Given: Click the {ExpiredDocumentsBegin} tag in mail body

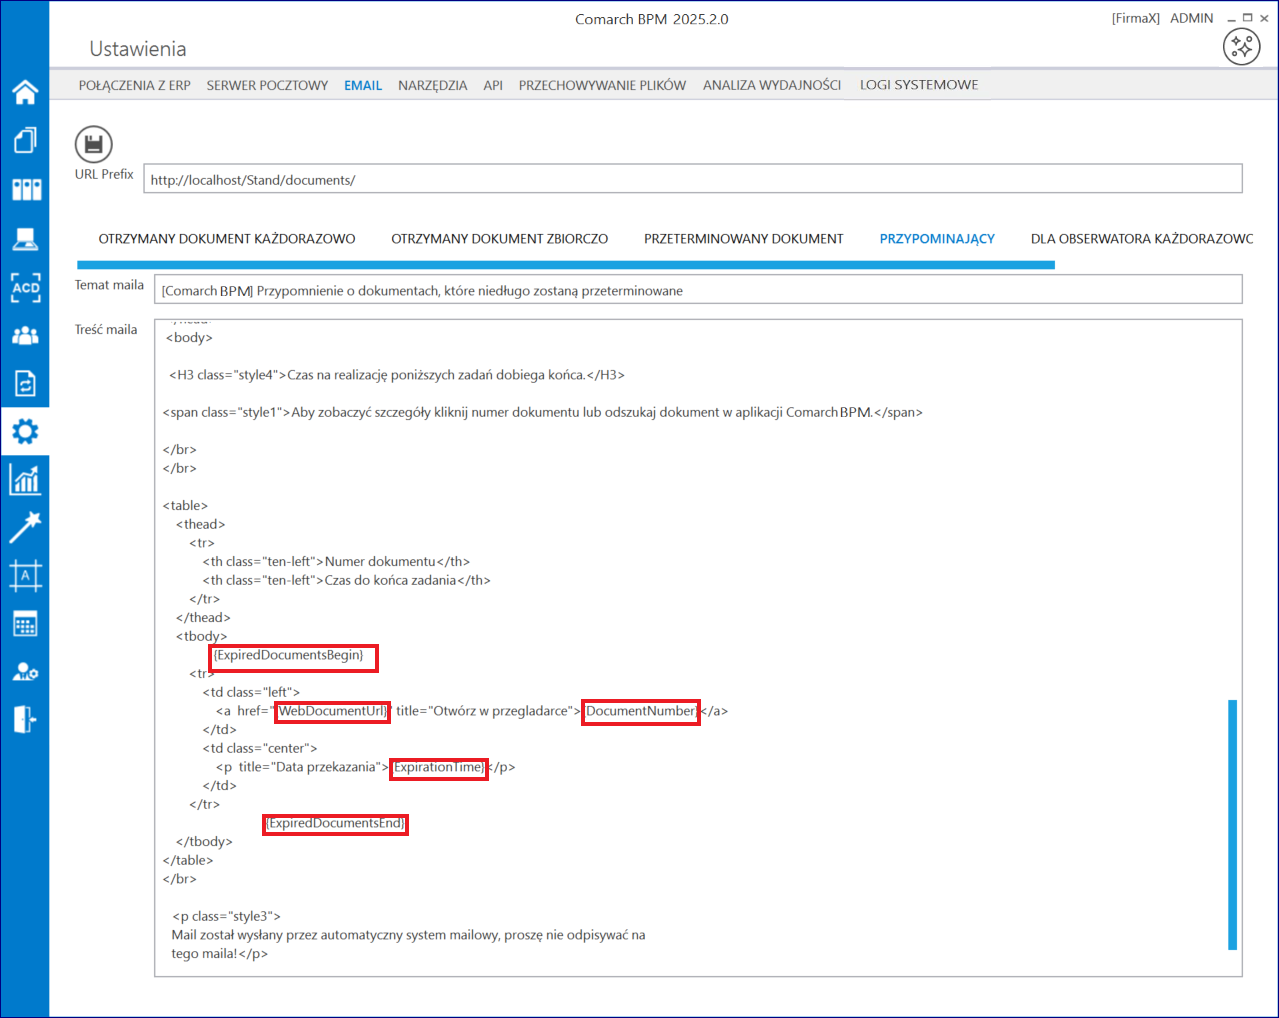Looking at the screenshot, I should [x=290, y=656].
